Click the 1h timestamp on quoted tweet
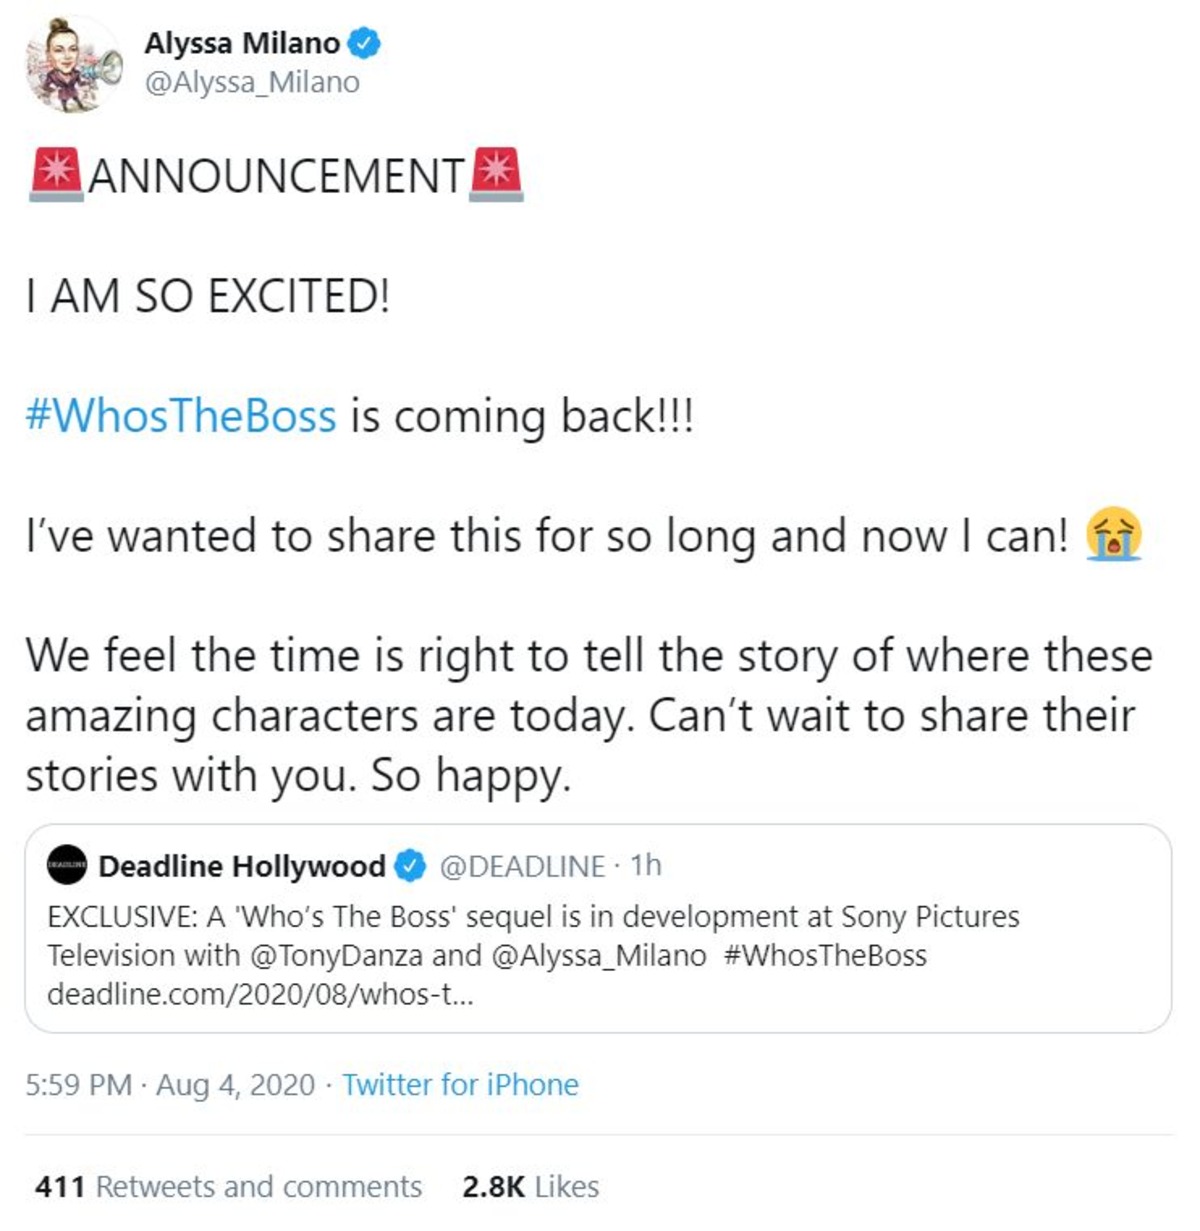Screen dimensions: 1200x1231 [x=646, y=865]
